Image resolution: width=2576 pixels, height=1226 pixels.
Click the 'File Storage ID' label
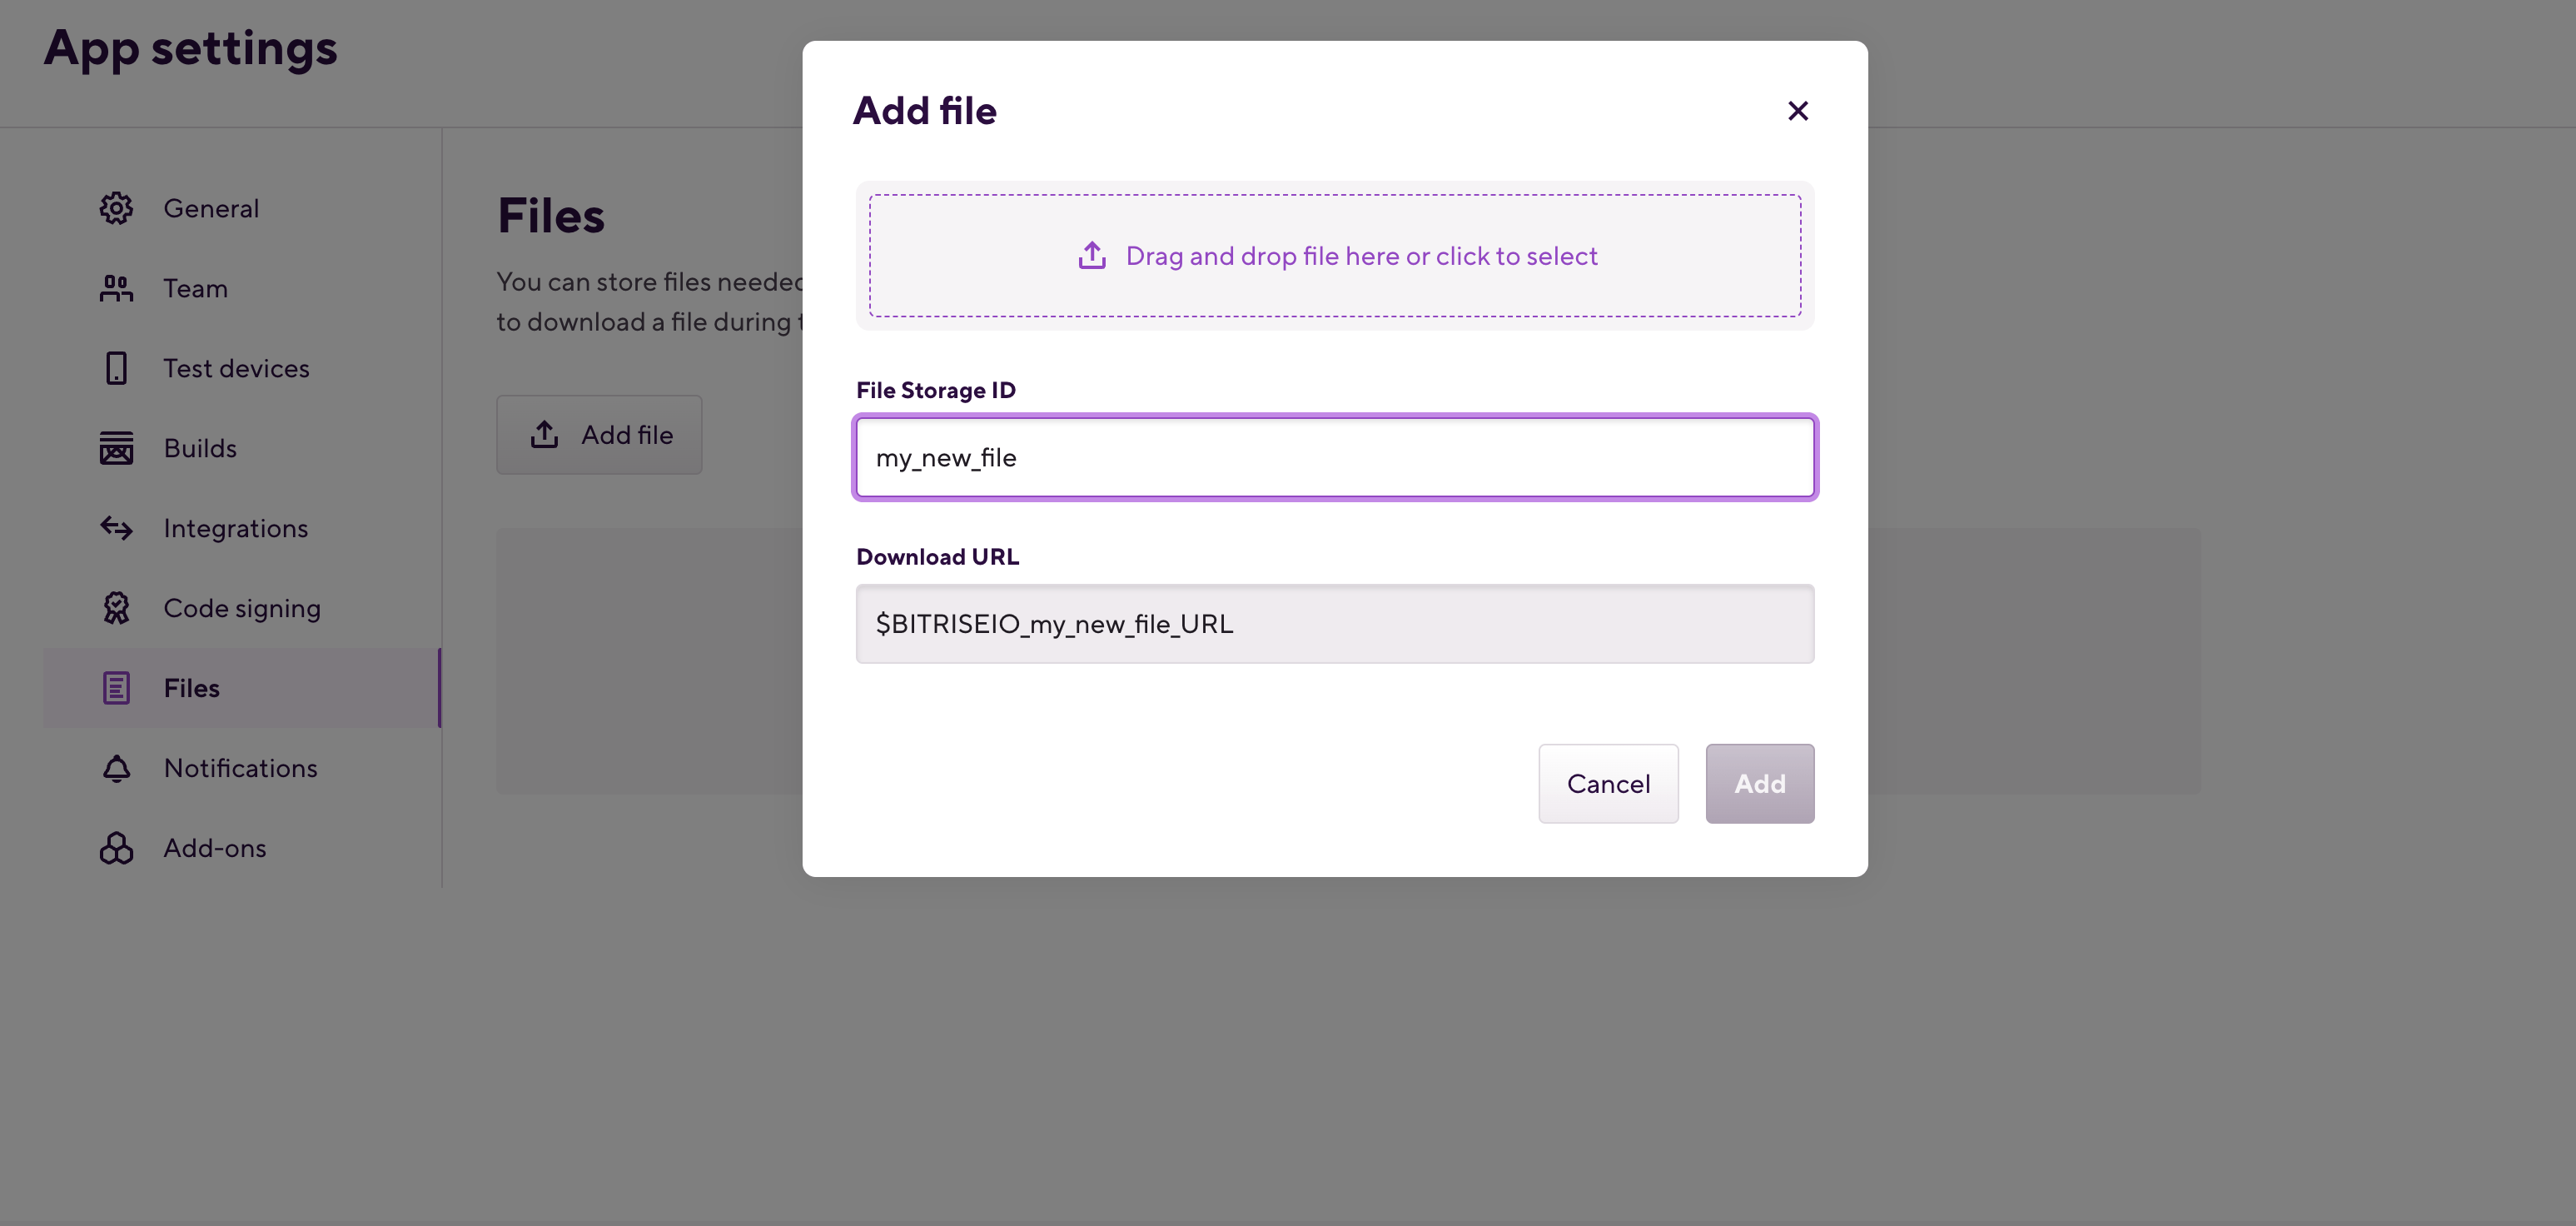coord(936,390)
